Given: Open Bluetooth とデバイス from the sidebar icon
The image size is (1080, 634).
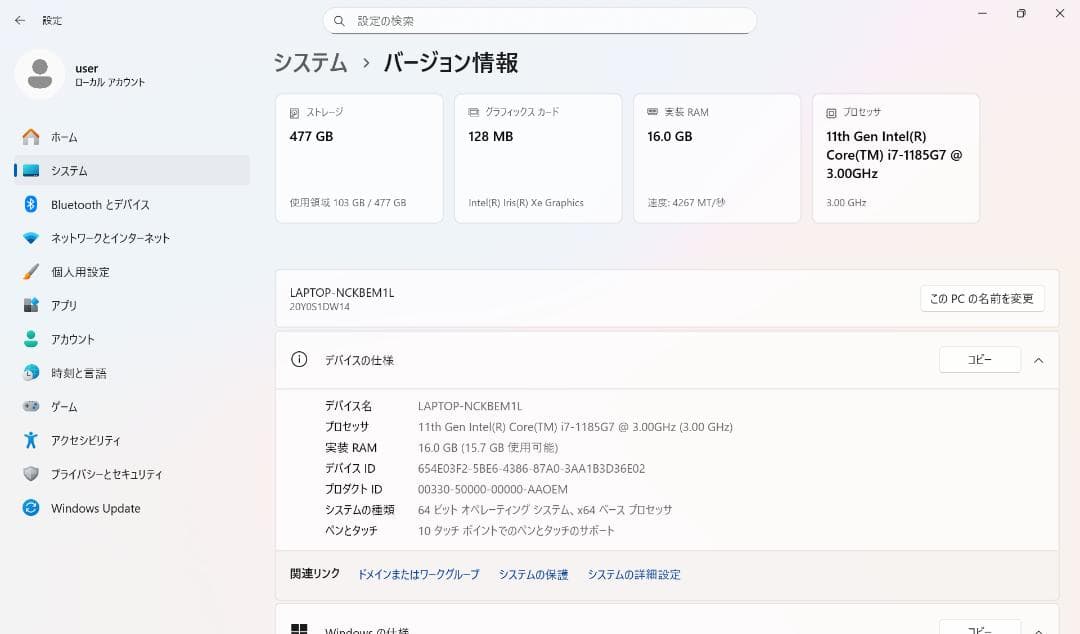Looking at the screenshot, I should (29, 204).
